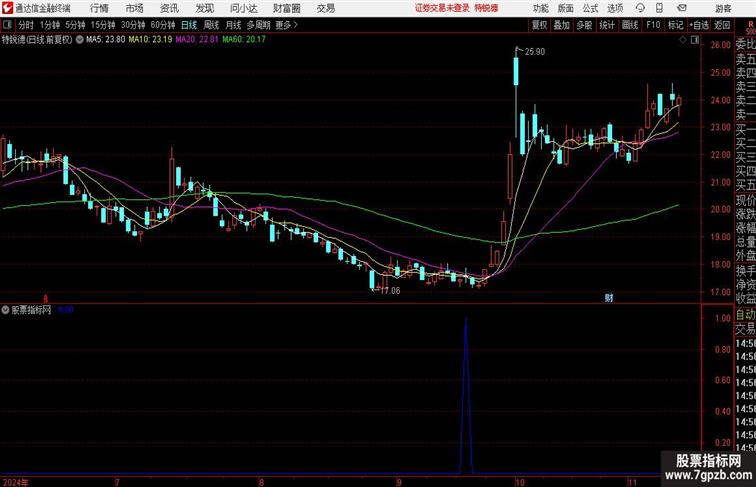
Task: Click the 2024年 label on time axis
Action: coord(15,482)
